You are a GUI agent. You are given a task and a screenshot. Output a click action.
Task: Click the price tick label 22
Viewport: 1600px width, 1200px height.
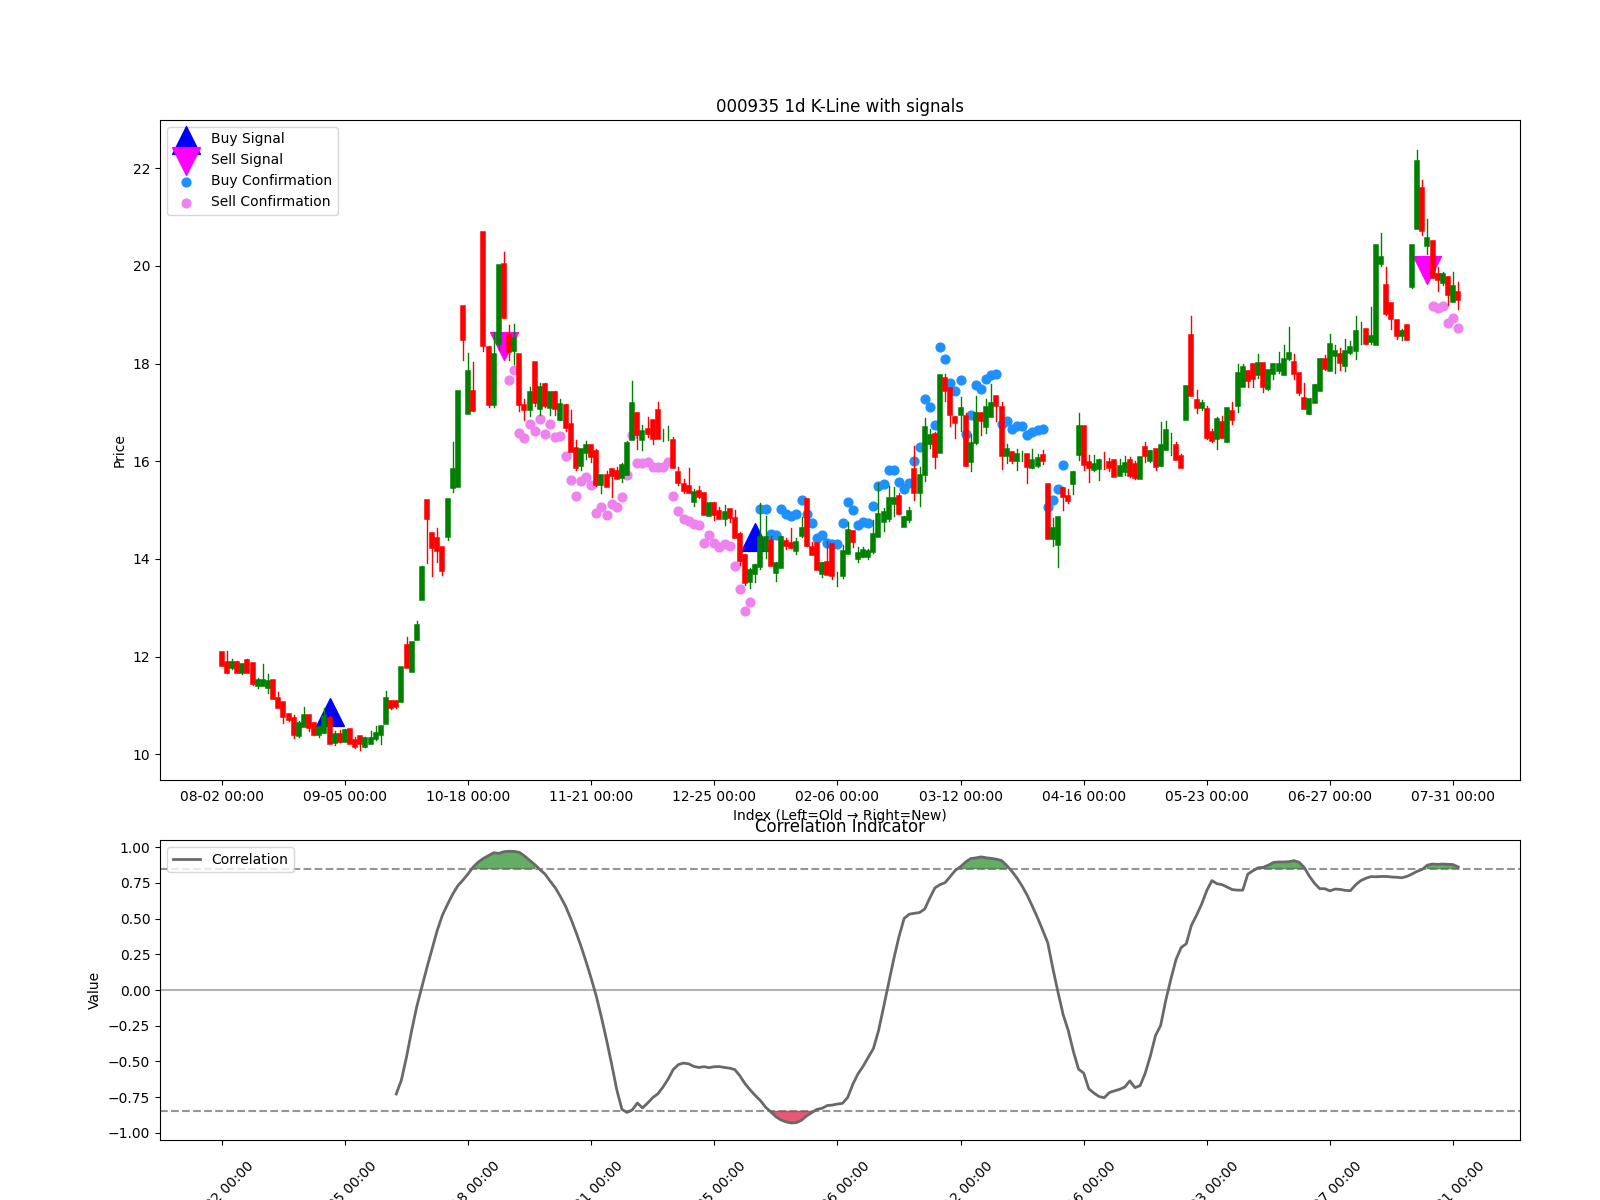click(141, 169)
